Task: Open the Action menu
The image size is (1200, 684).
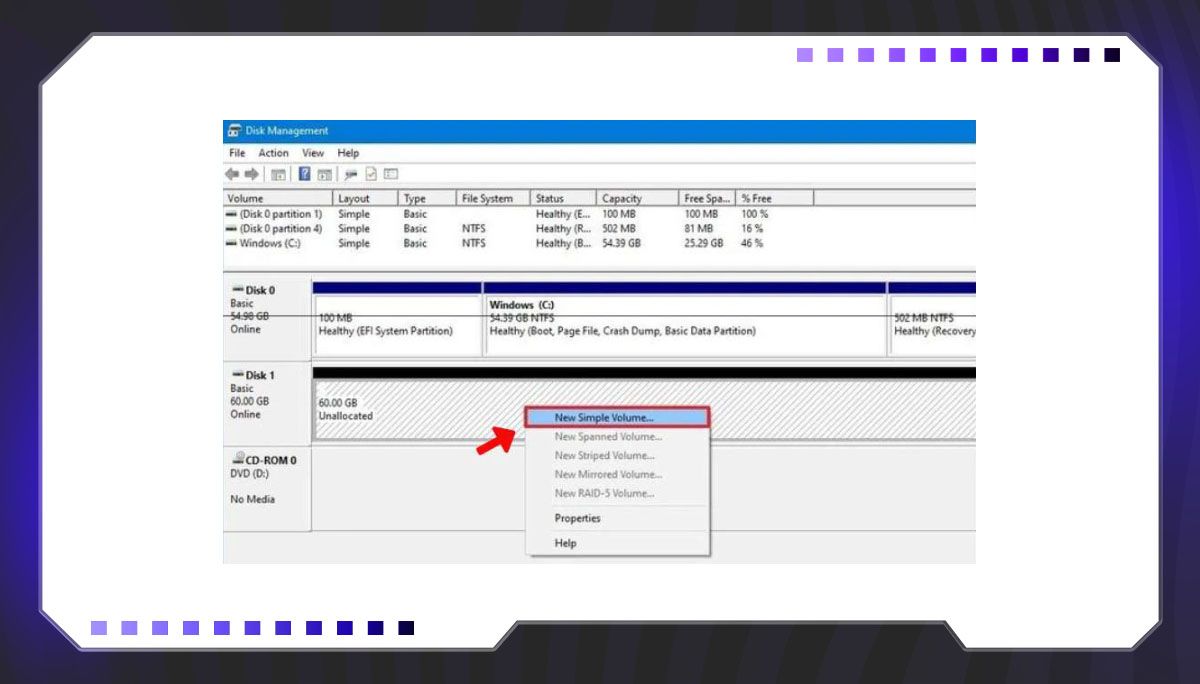Action: coord(273,153)
